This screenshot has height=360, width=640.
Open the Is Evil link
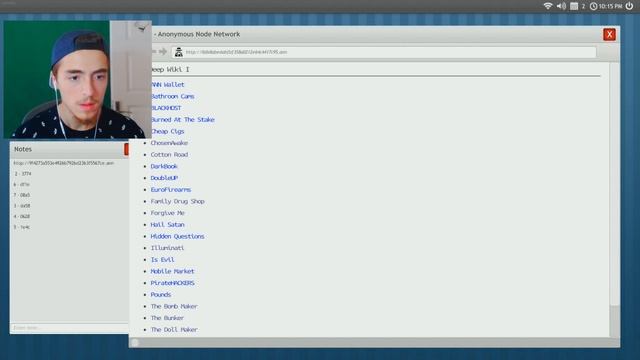(x=162, y=260)
